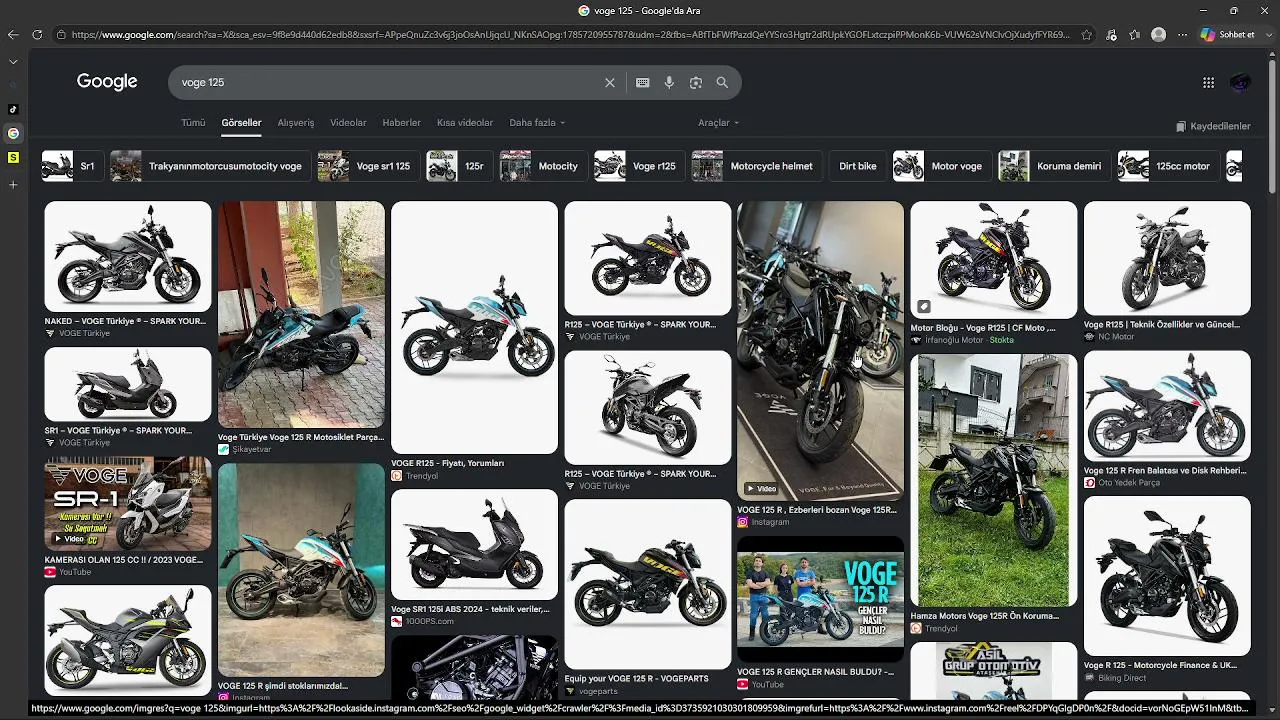Select the Motocity suggestion chip
This screenshot has width=1280, height=720.
[x=542, y=166]
